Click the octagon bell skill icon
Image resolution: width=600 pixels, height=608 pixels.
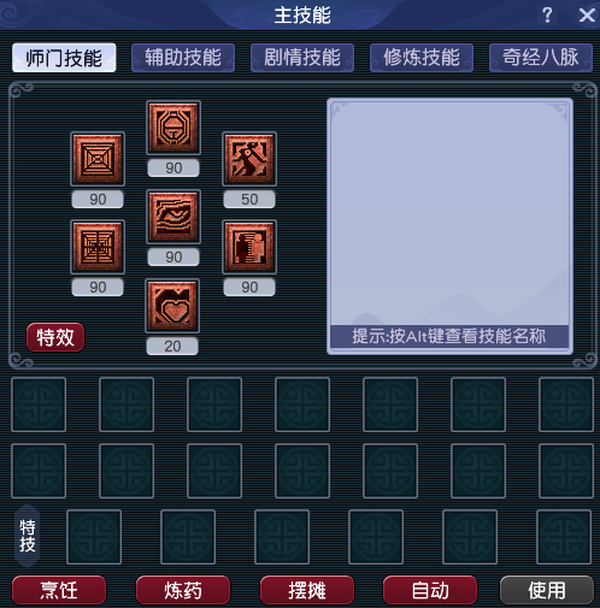point(173,128)
